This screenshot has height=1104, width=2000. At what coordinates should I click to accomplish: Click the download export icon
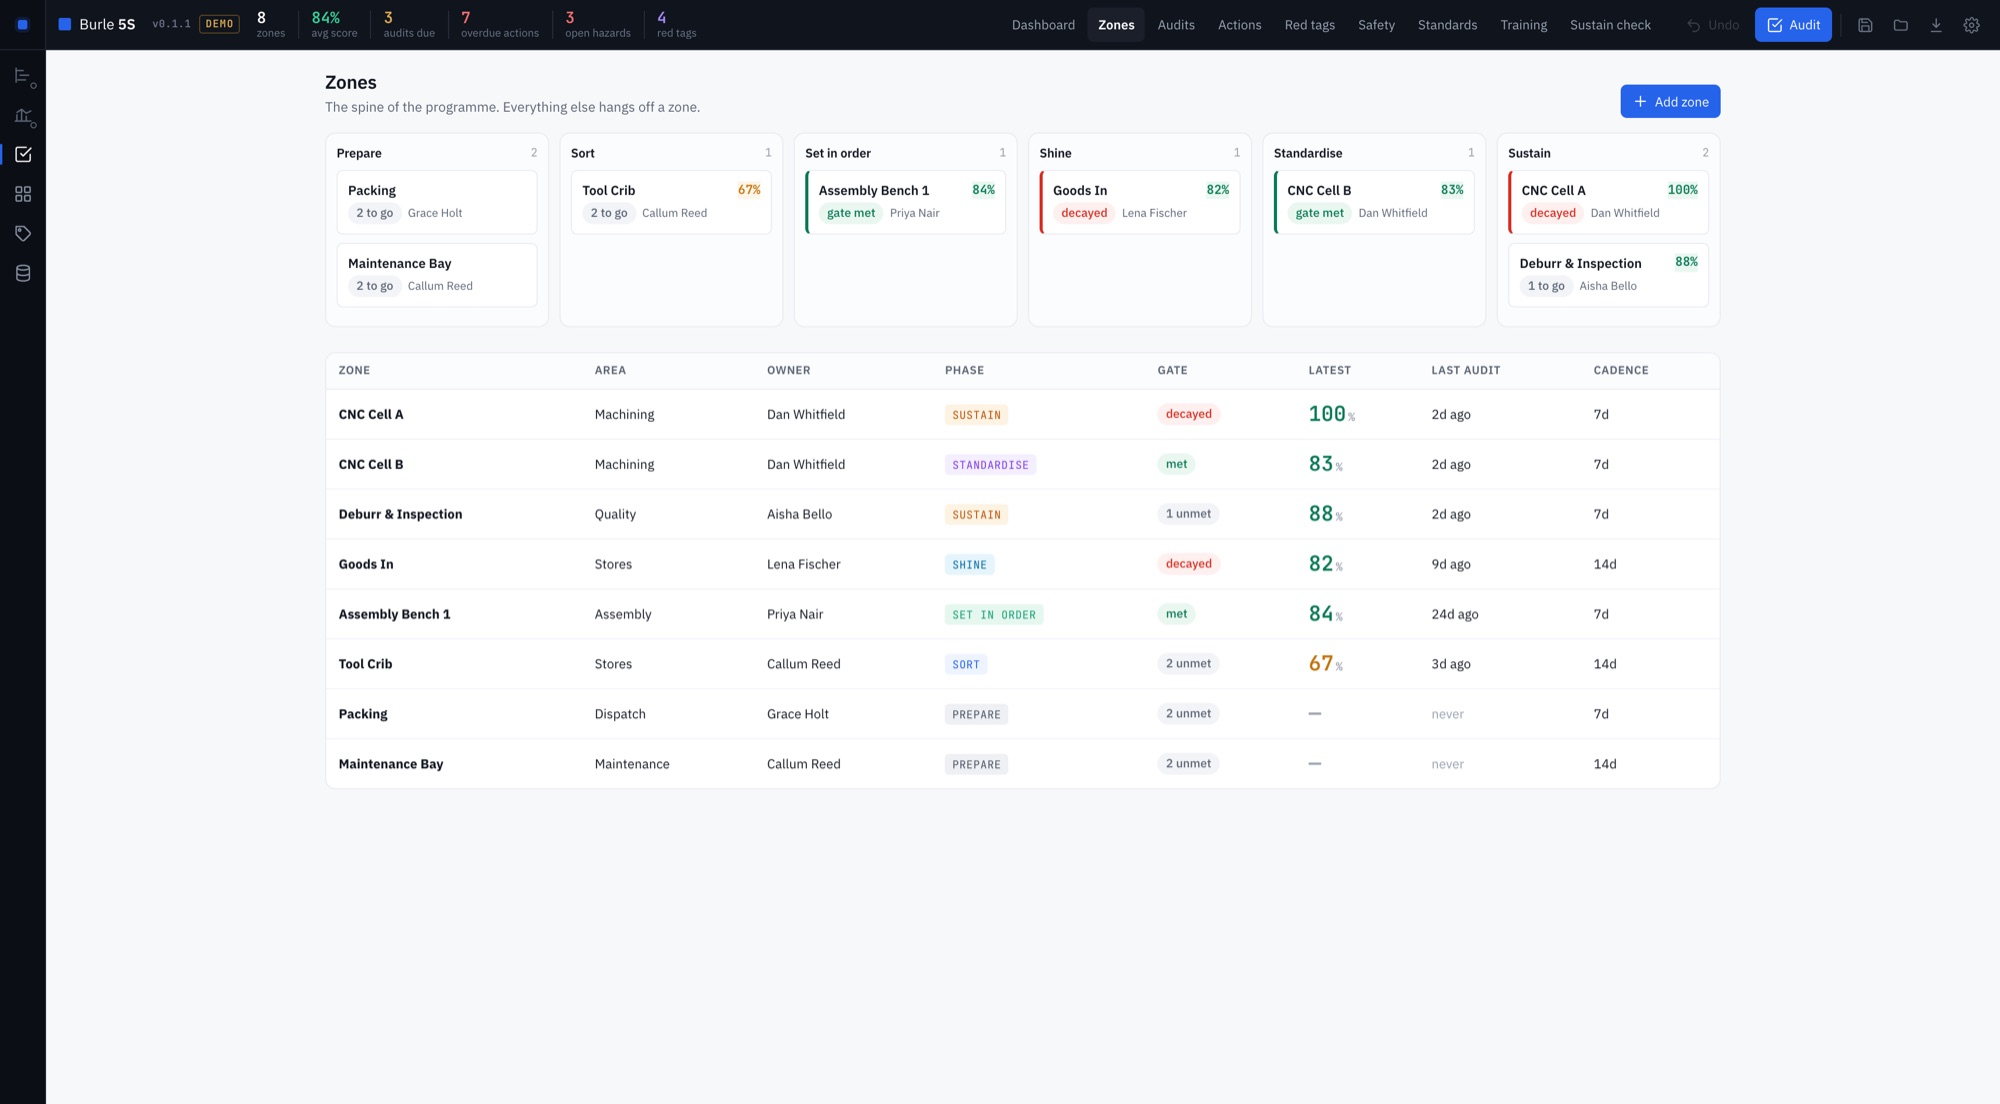1936,25
